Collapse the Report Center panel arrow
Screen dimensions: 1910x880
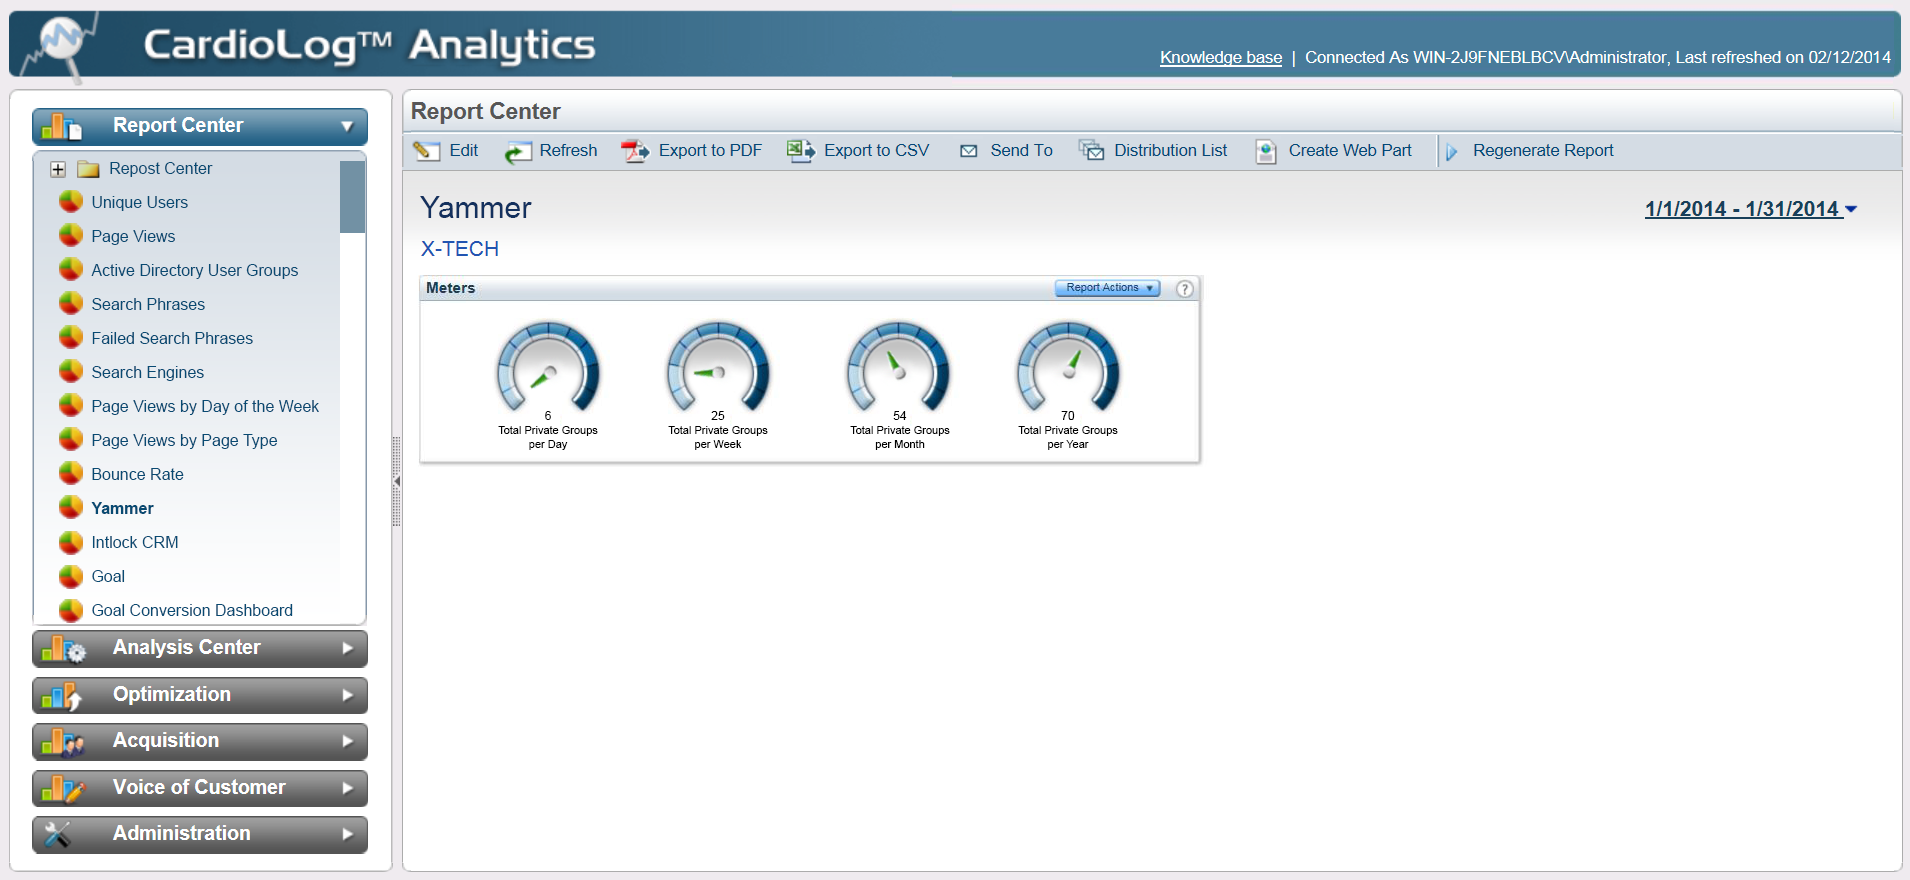pyautogui.click(x=347, y=126)
